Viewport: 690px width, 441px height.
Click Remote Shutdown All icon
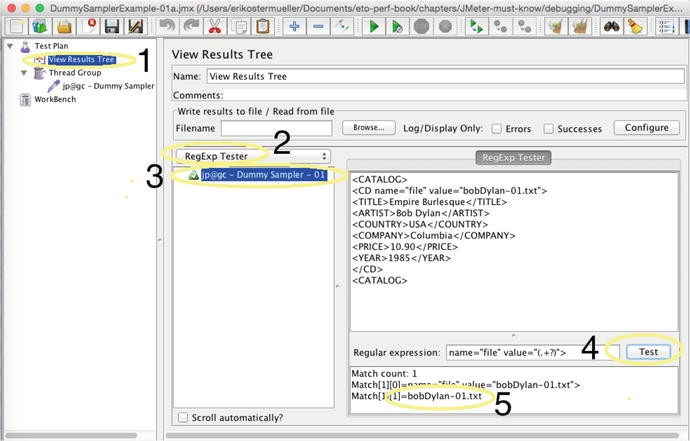coord(524,26)
